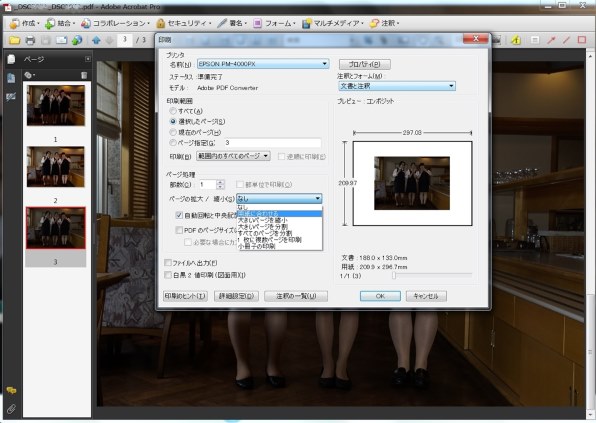Choose '大きいページを縮小' scaling option
This screenshot has width=596, height=423.
pos(279,220)
